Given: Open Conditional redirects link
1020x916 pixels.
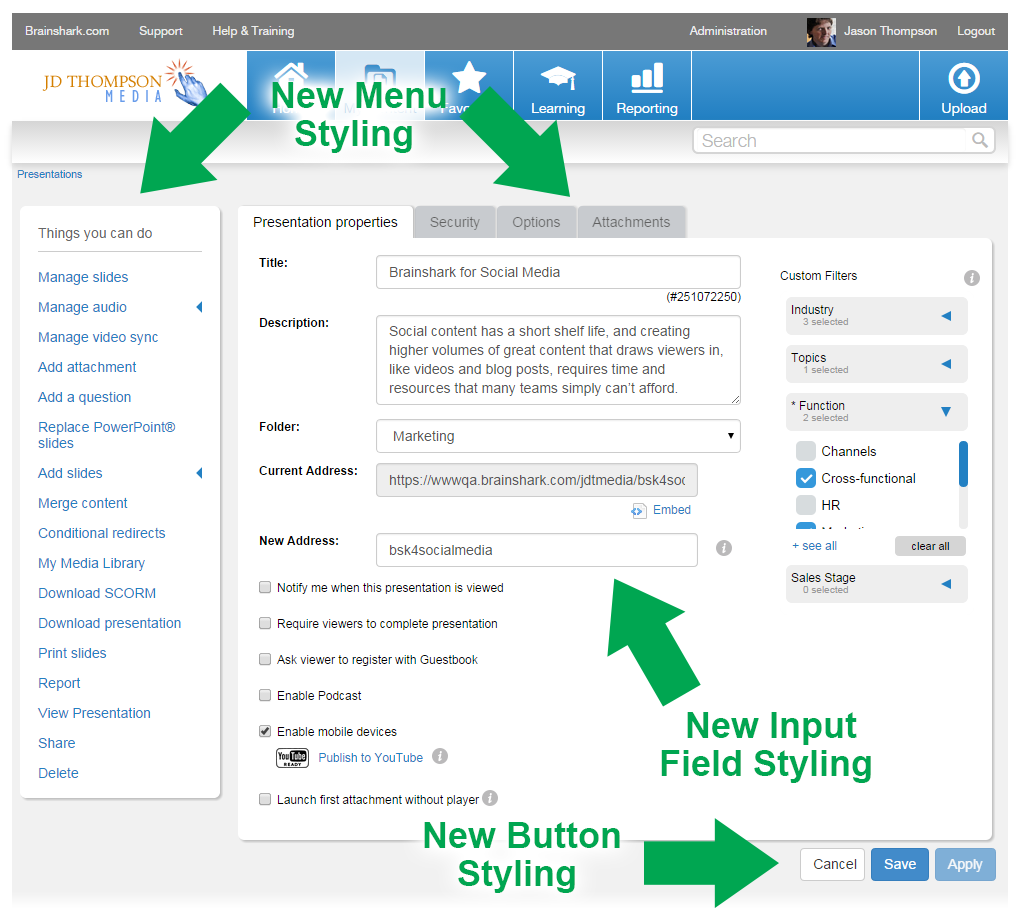Looking at the screenshot, I should pyautogui.click(x=101, y=533).
